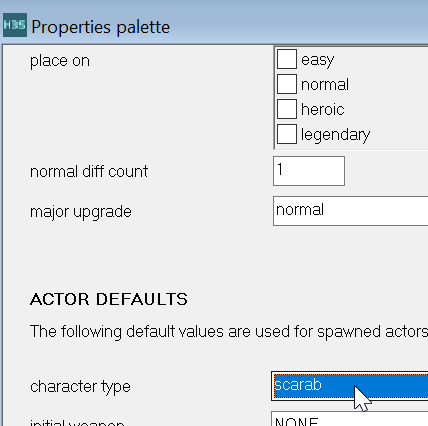428x426 pixels.
Task: Open the character type dropdown showing scarab
Action: click(x=350, y=386)
